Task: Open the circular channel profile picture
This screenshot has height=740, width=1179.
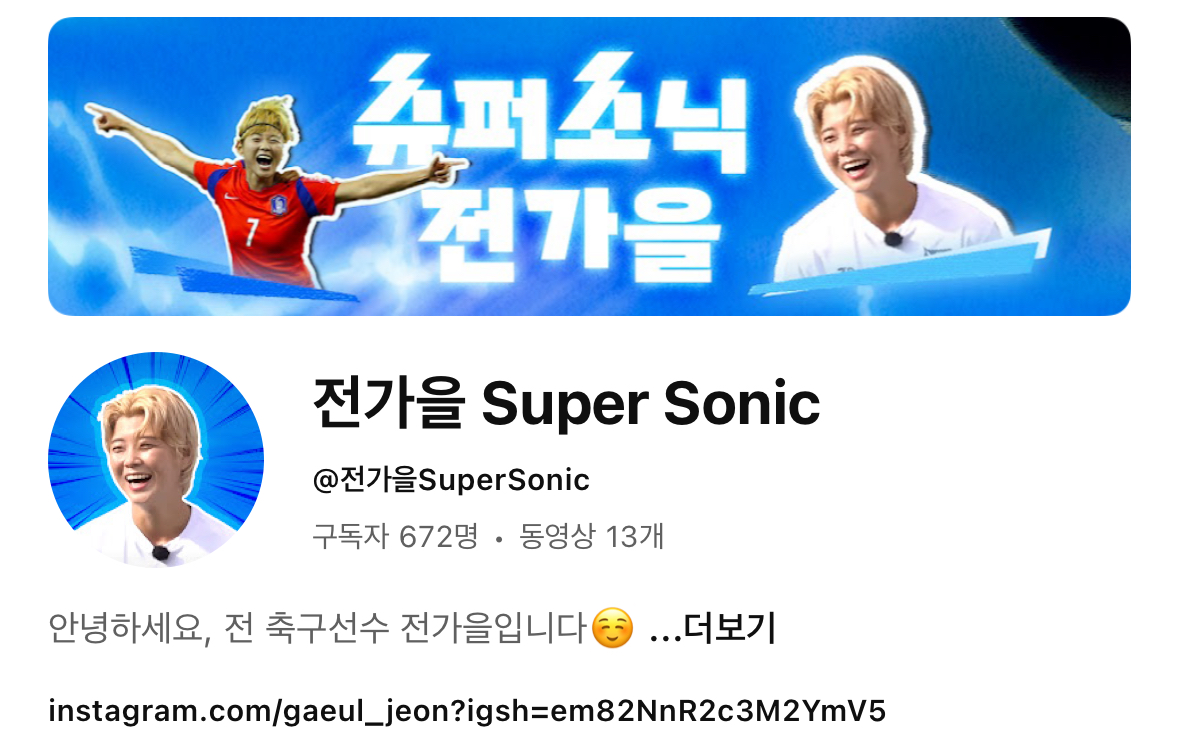Action: (156, 459)
